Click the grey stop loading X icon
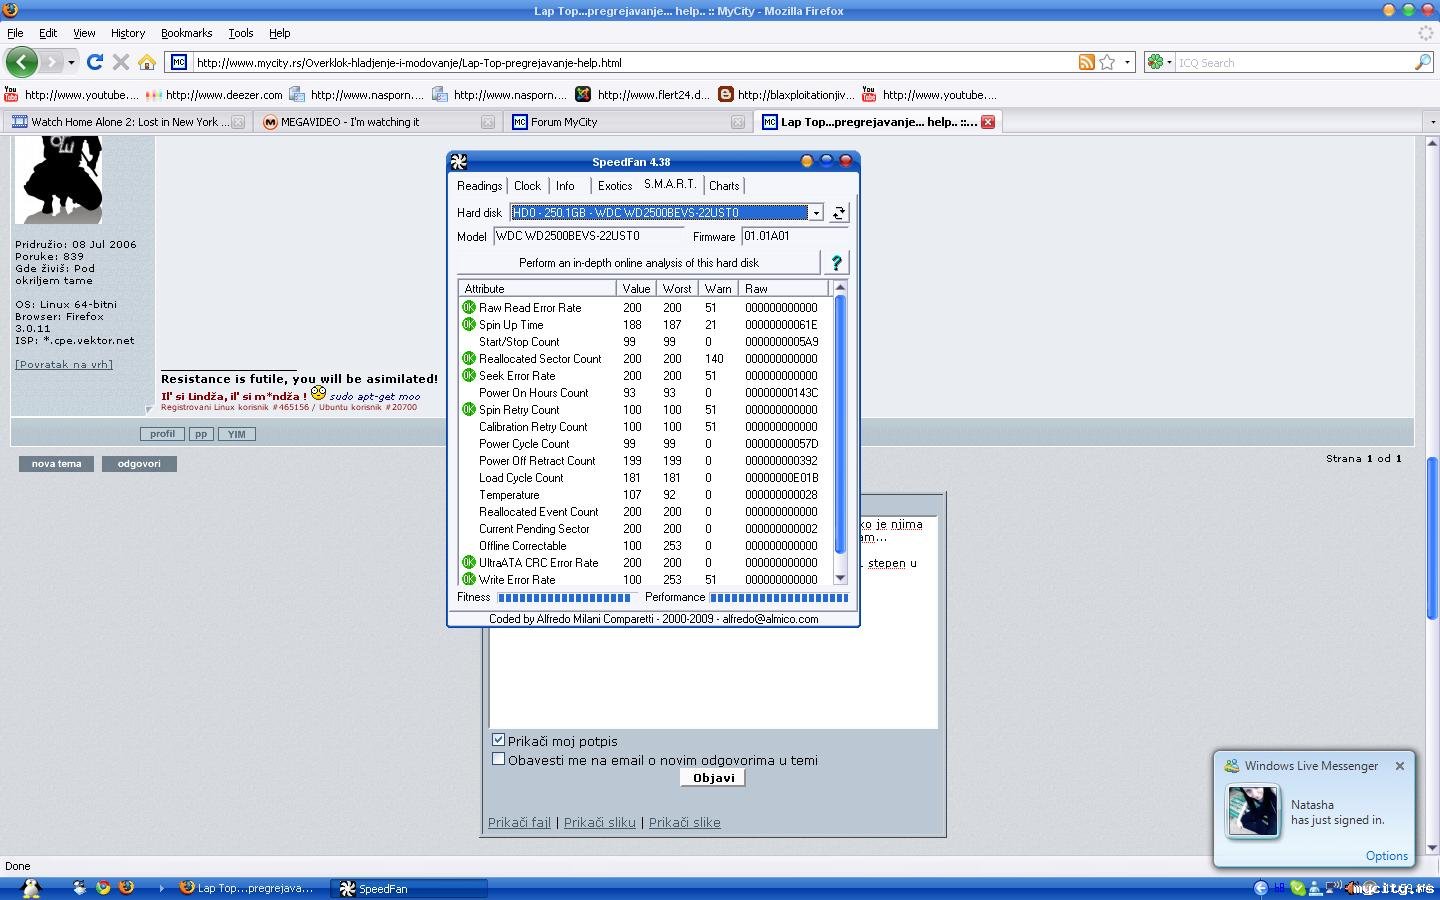This screenshot has width=1440, height=900. 121,62
